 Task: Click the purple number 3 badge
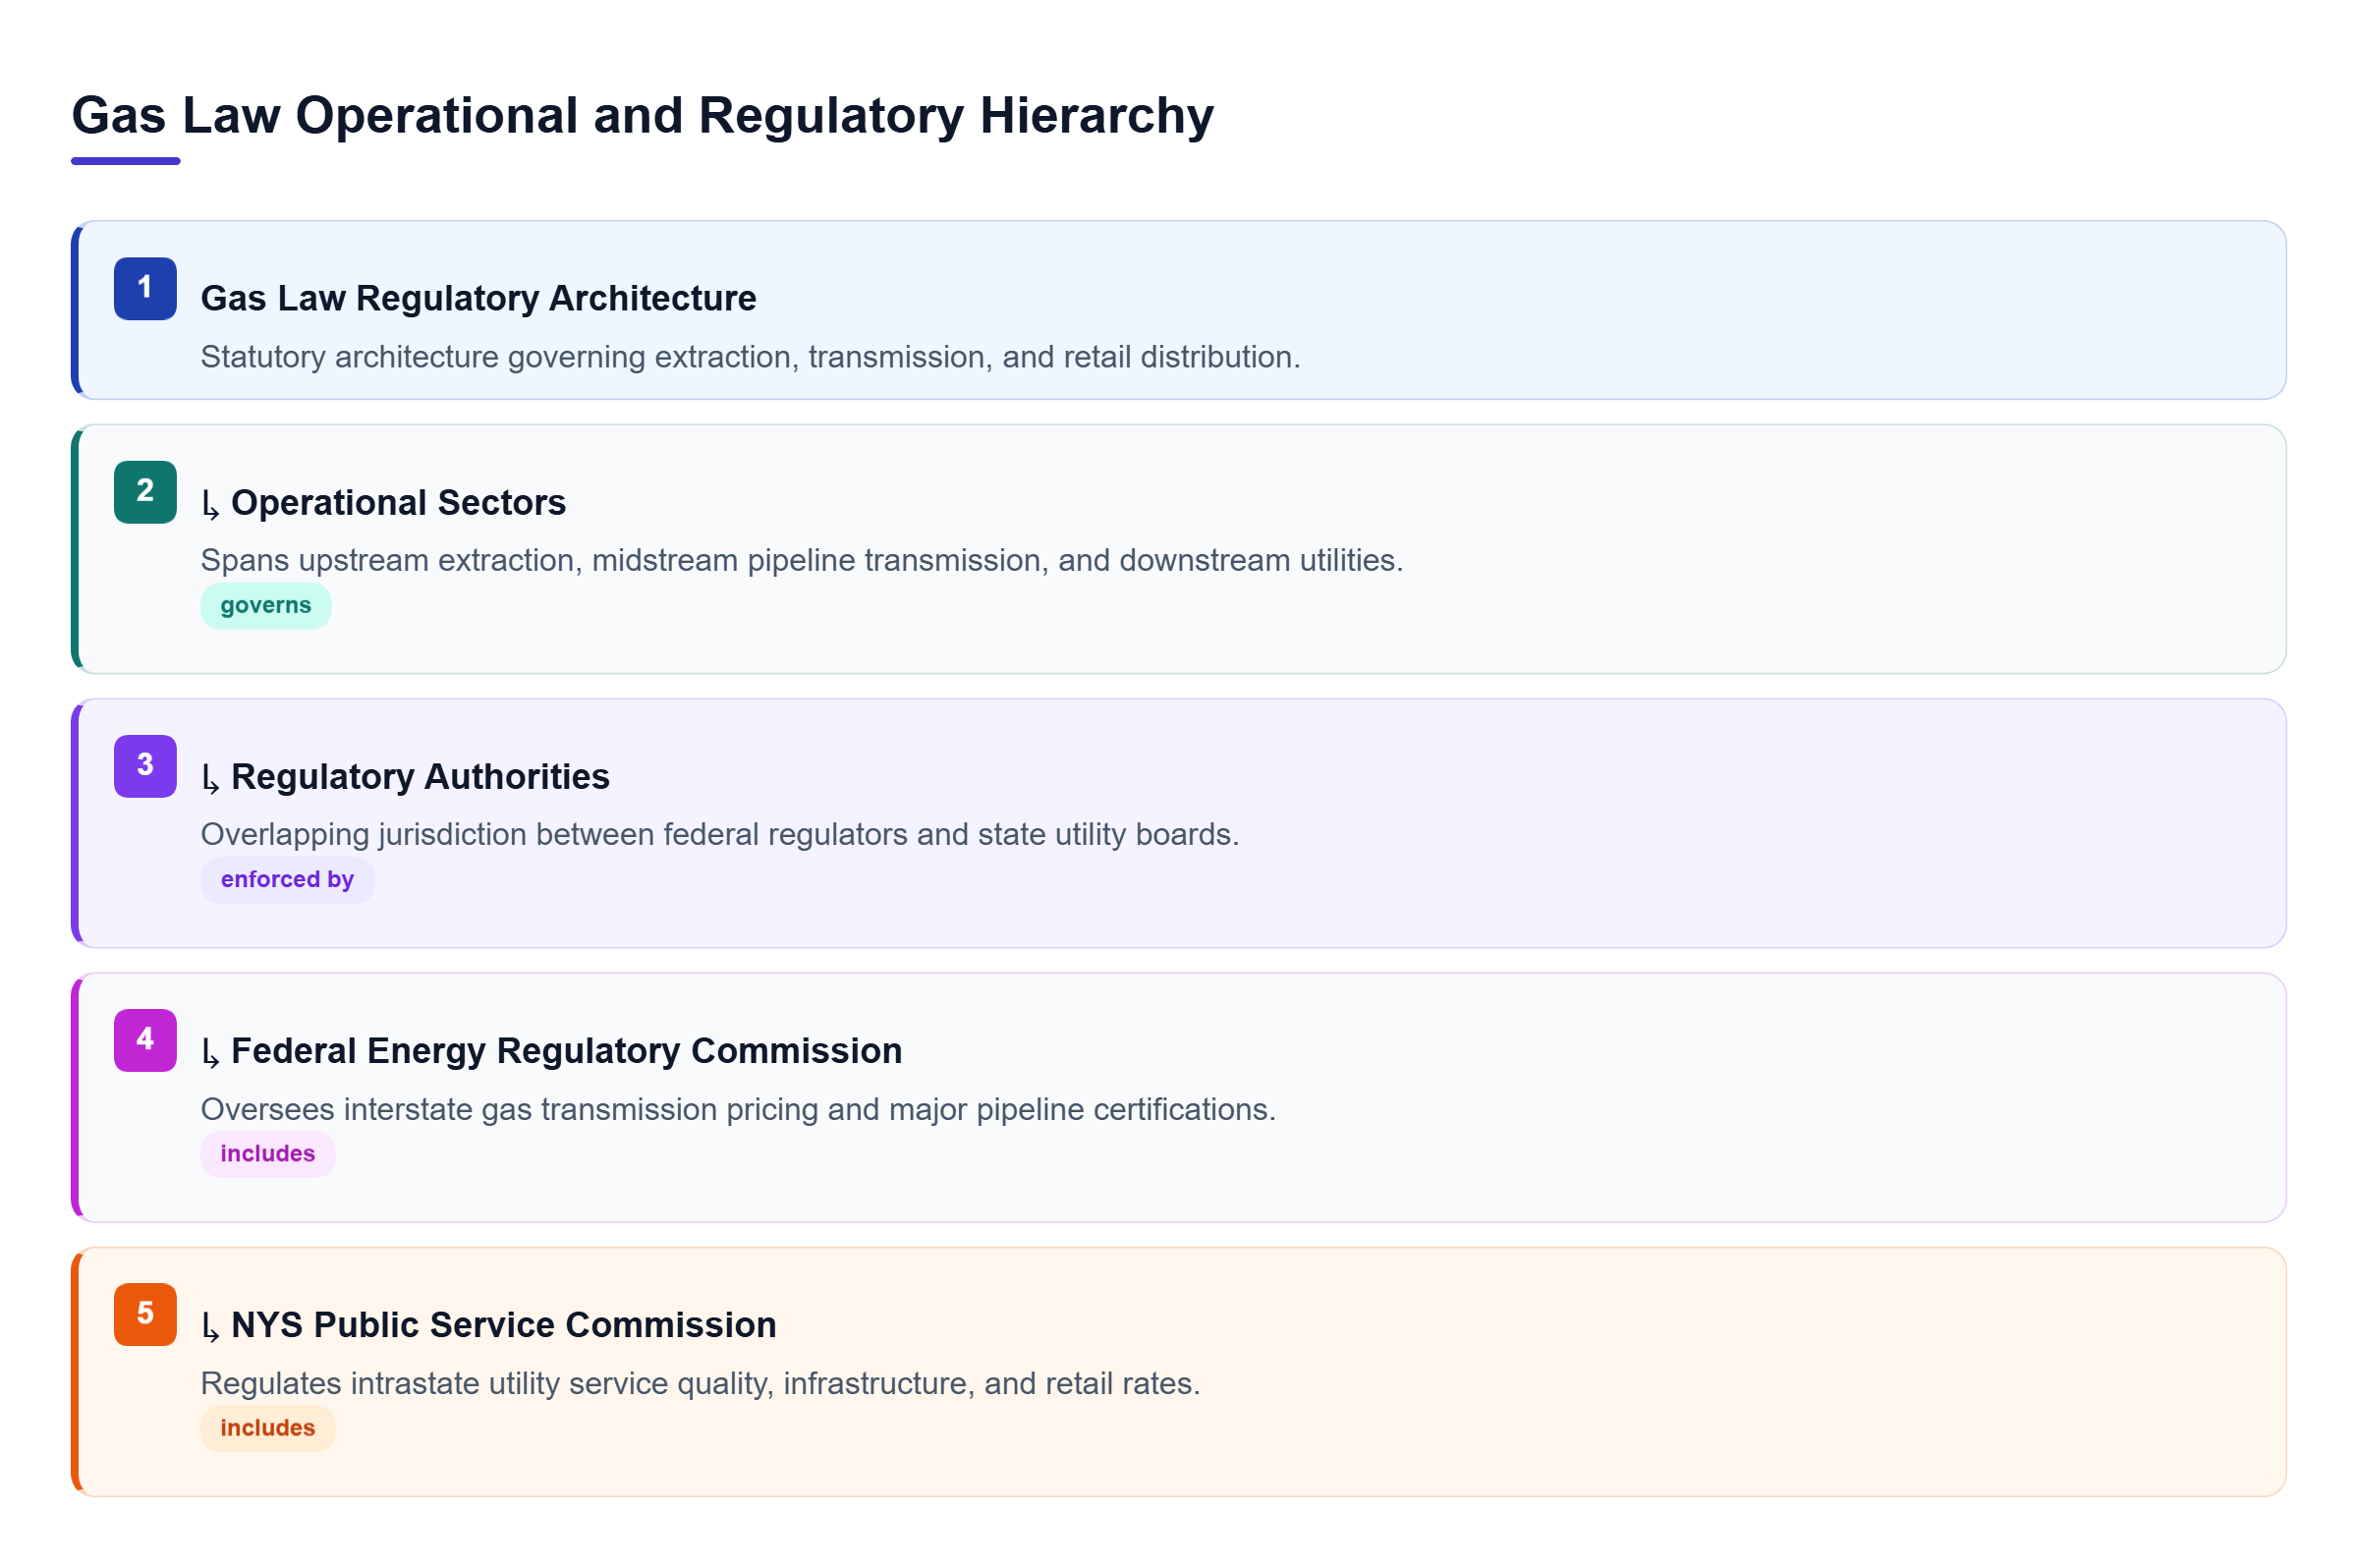[145, 766]
